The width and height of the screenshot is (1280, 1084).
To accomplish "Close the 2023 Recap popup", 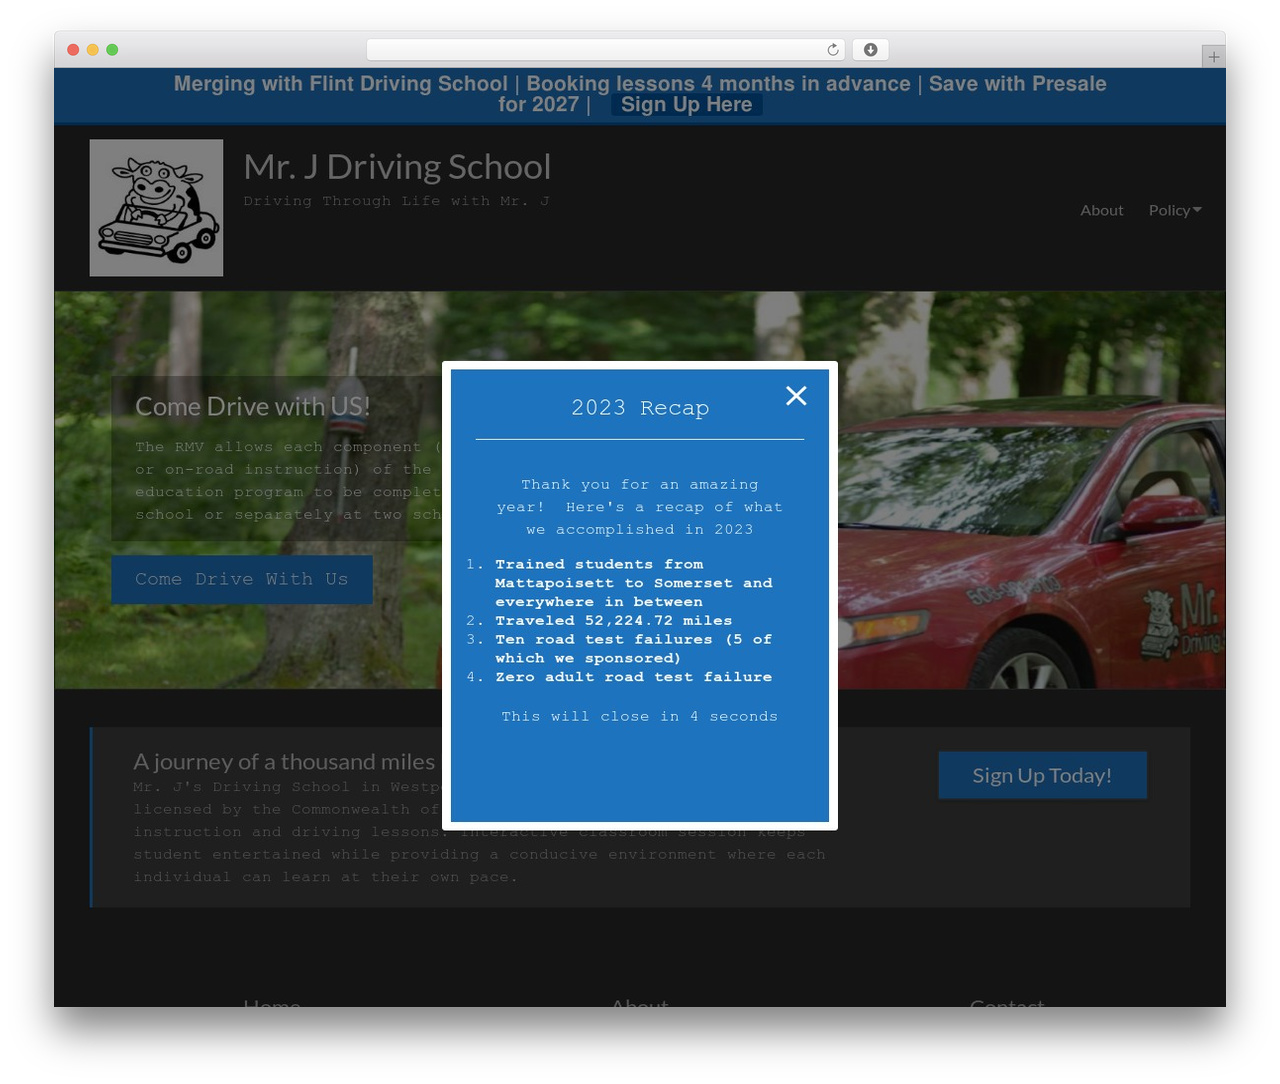I will [x=796, y=396].
